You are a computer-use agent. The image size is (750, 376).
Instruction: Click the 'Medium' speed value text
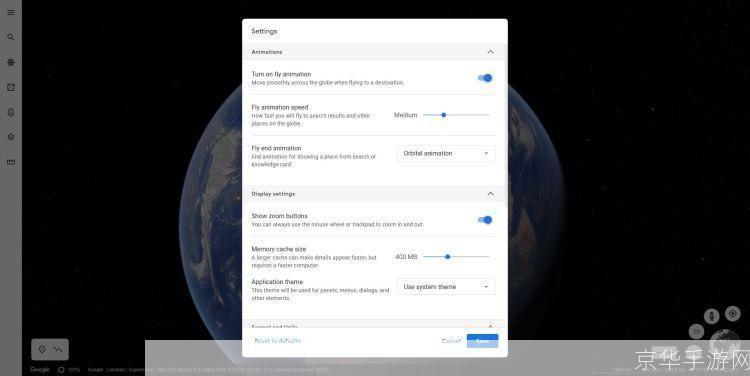[406, 115]
